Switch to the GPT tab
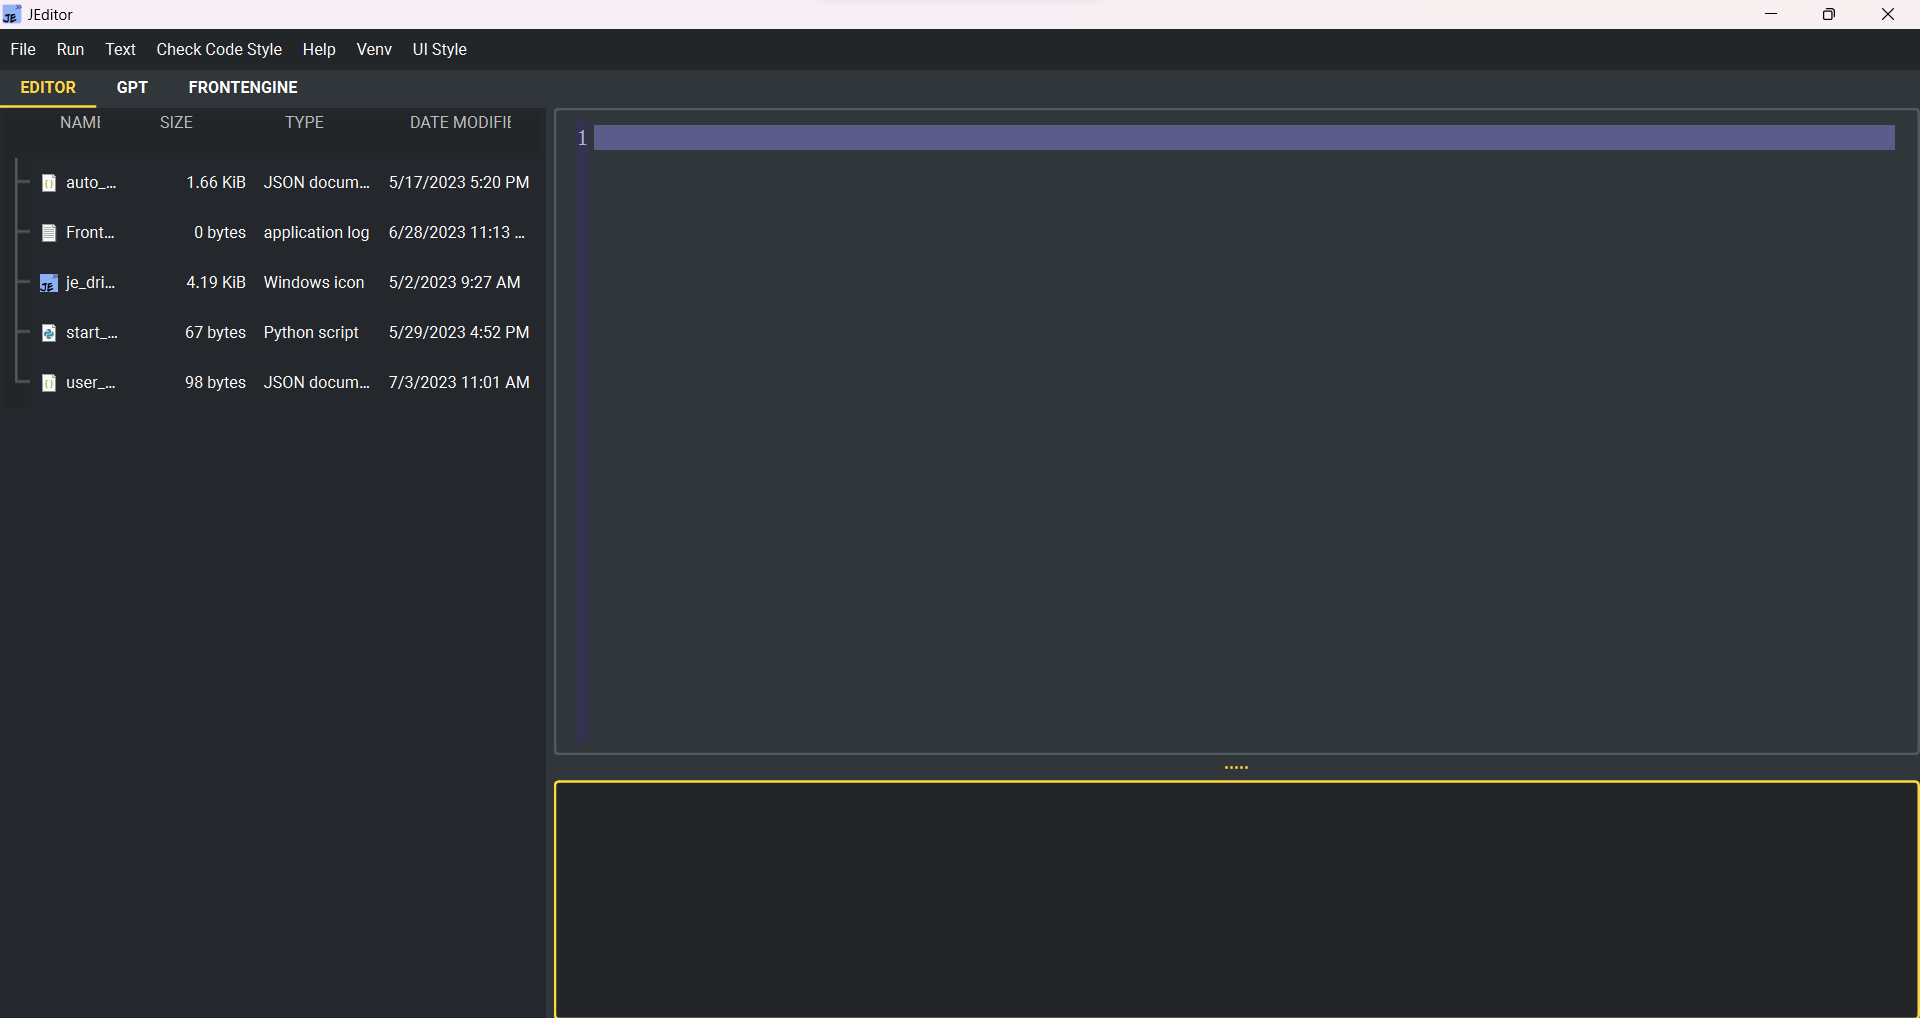The width and height of the screenshot is (1920, 1018). [x=132, y=87]
